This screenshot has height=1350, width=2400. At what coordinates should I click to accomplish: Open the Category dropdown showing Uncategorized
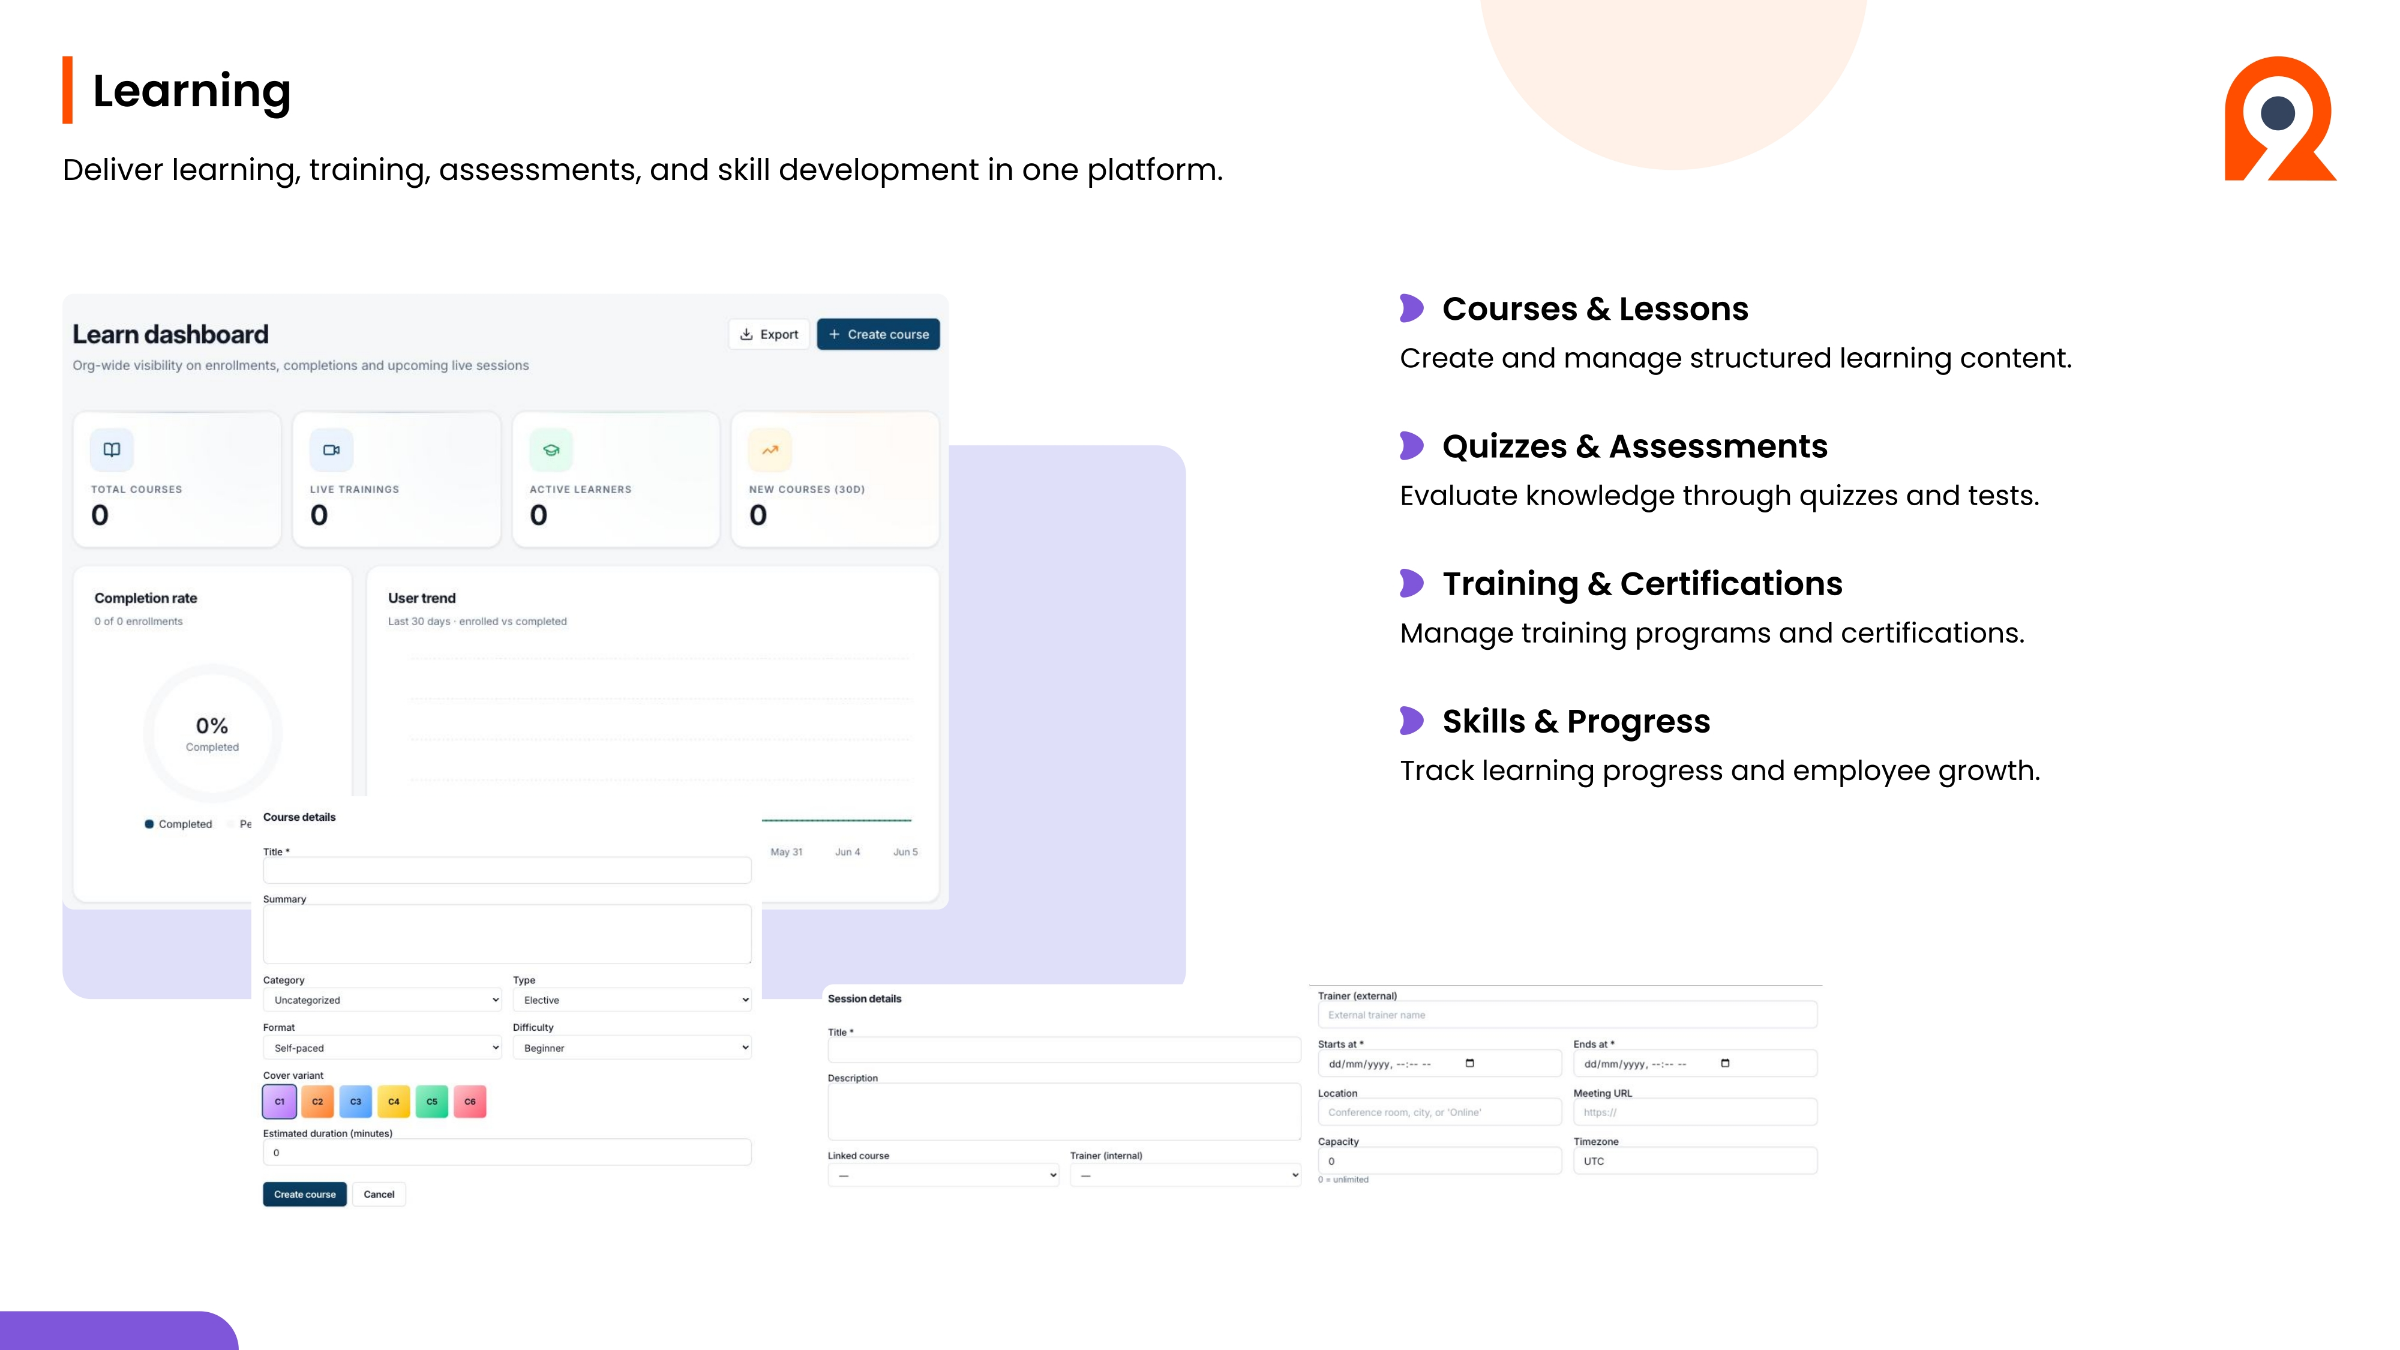[382, 1000]
